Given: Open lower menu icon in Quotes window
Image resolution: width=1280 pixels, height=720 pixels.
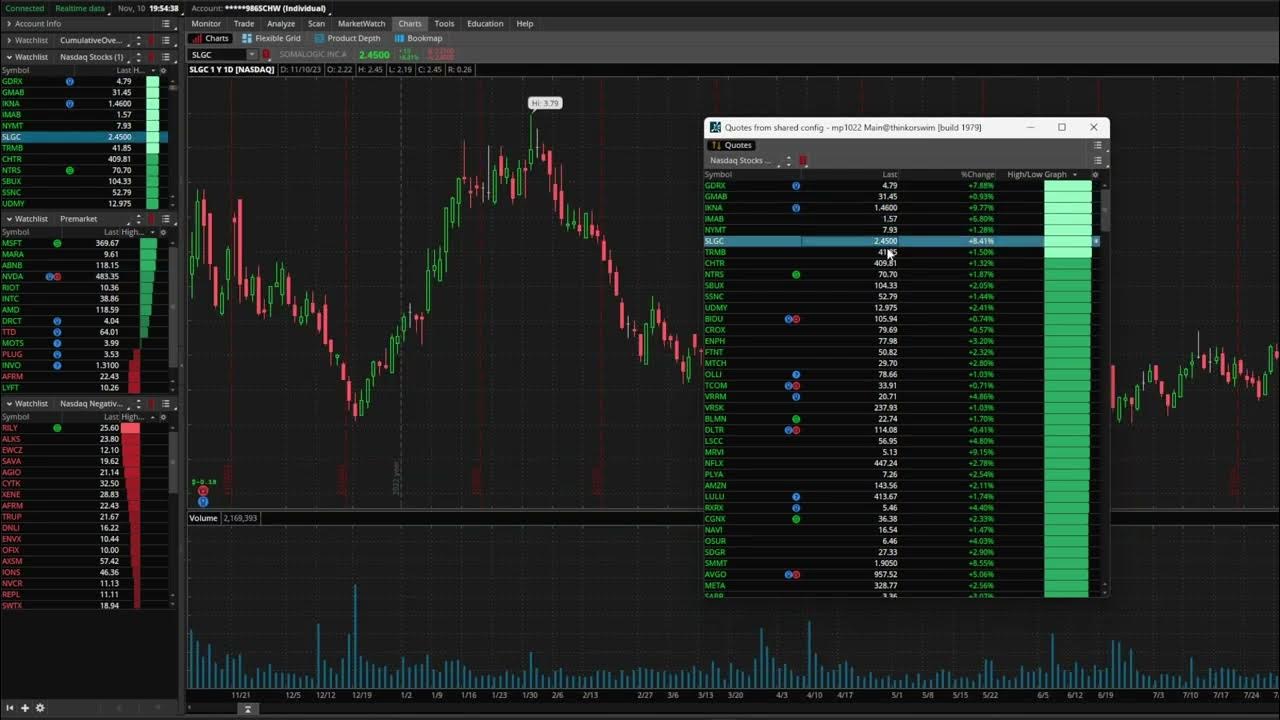Looking at the screenshot, I should [1097, 160].
